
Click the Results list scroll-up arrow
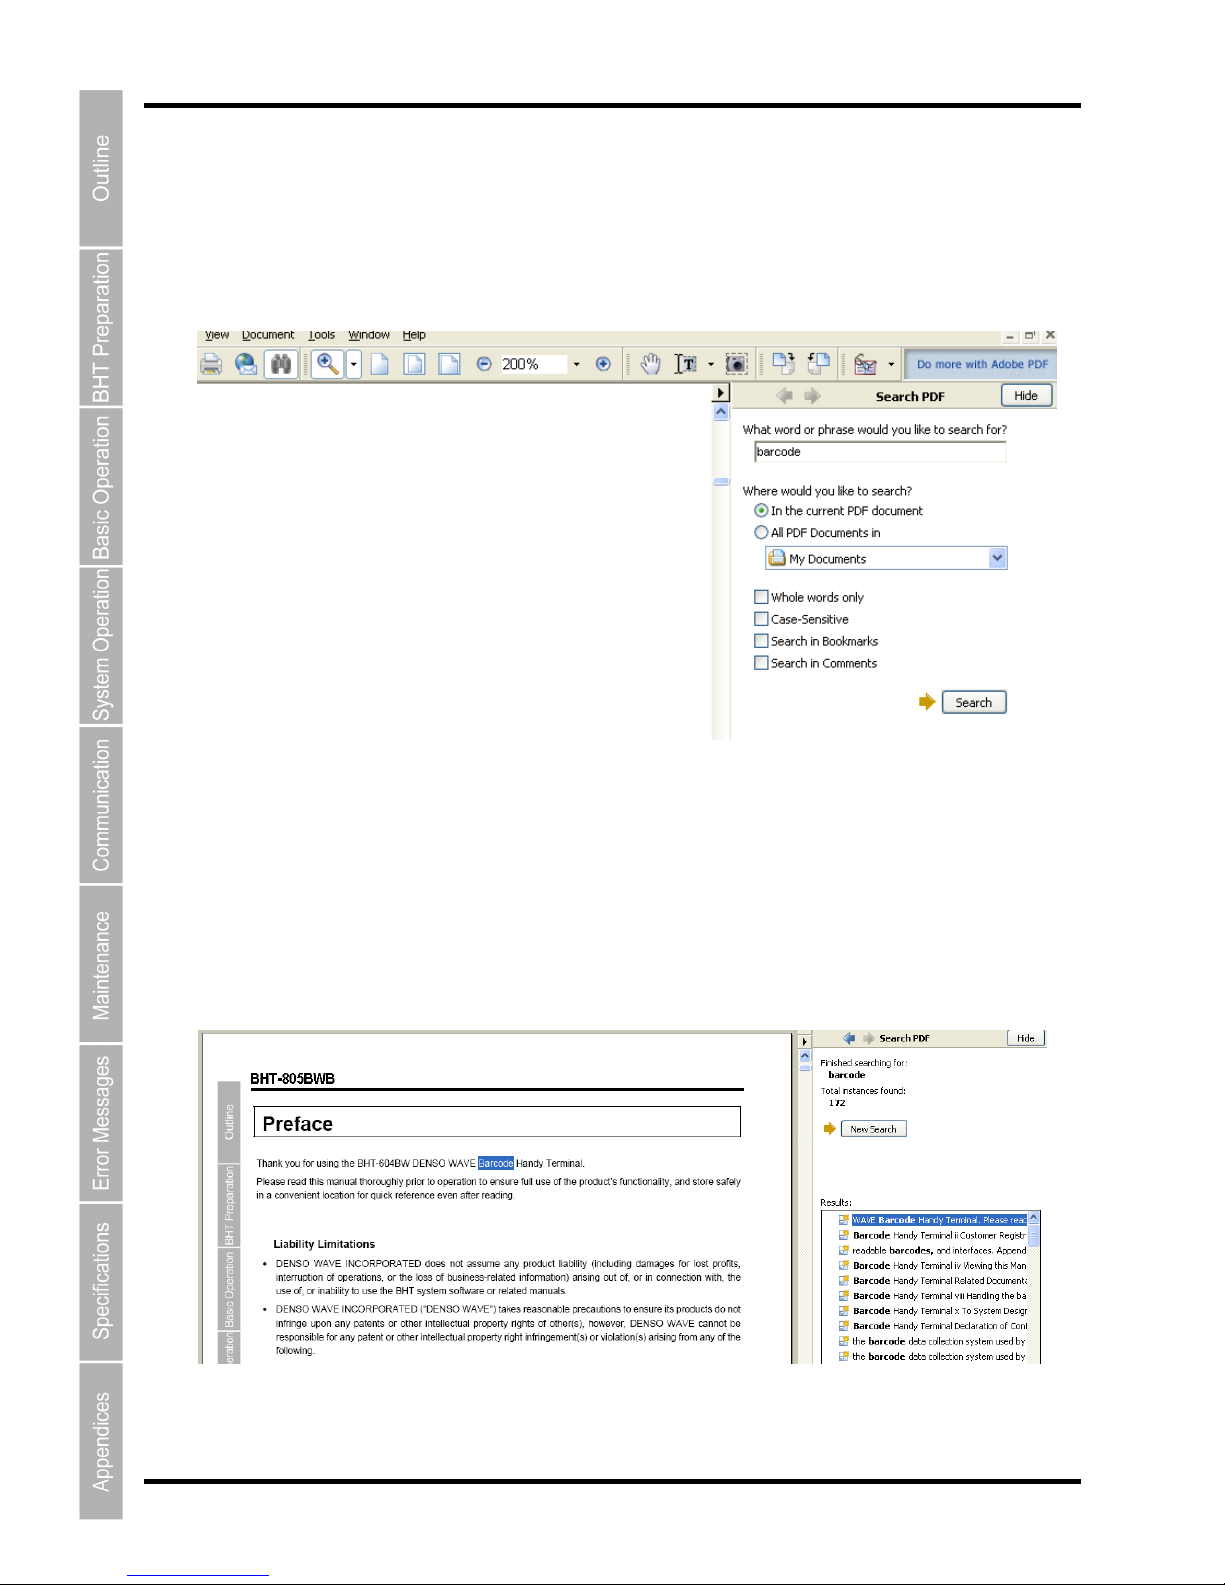[x=1034, y=1218]
